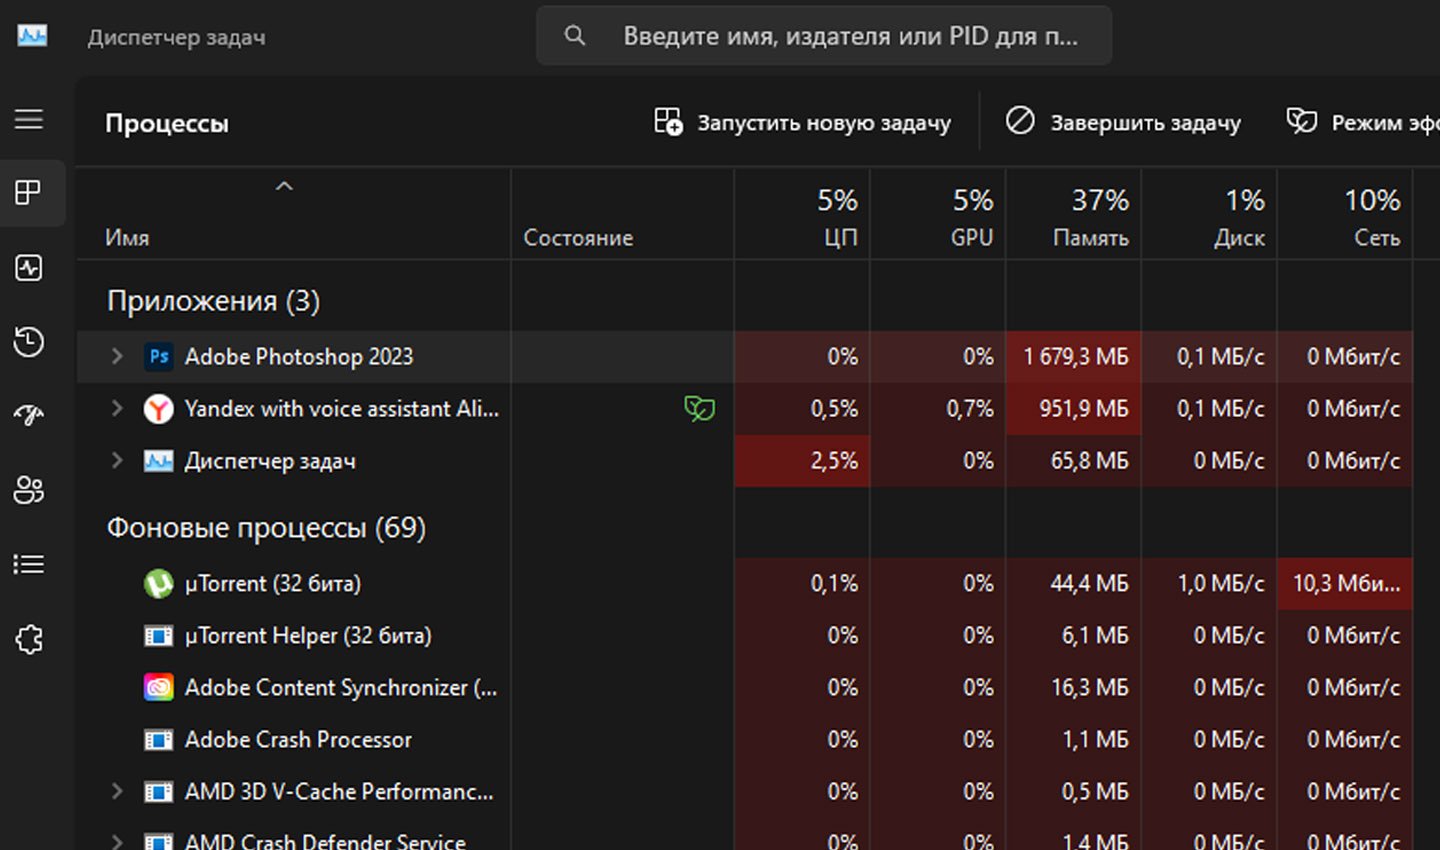Click Режим эффективности button
This screenshot has height=850, width=1440.
click(1362, 122)
